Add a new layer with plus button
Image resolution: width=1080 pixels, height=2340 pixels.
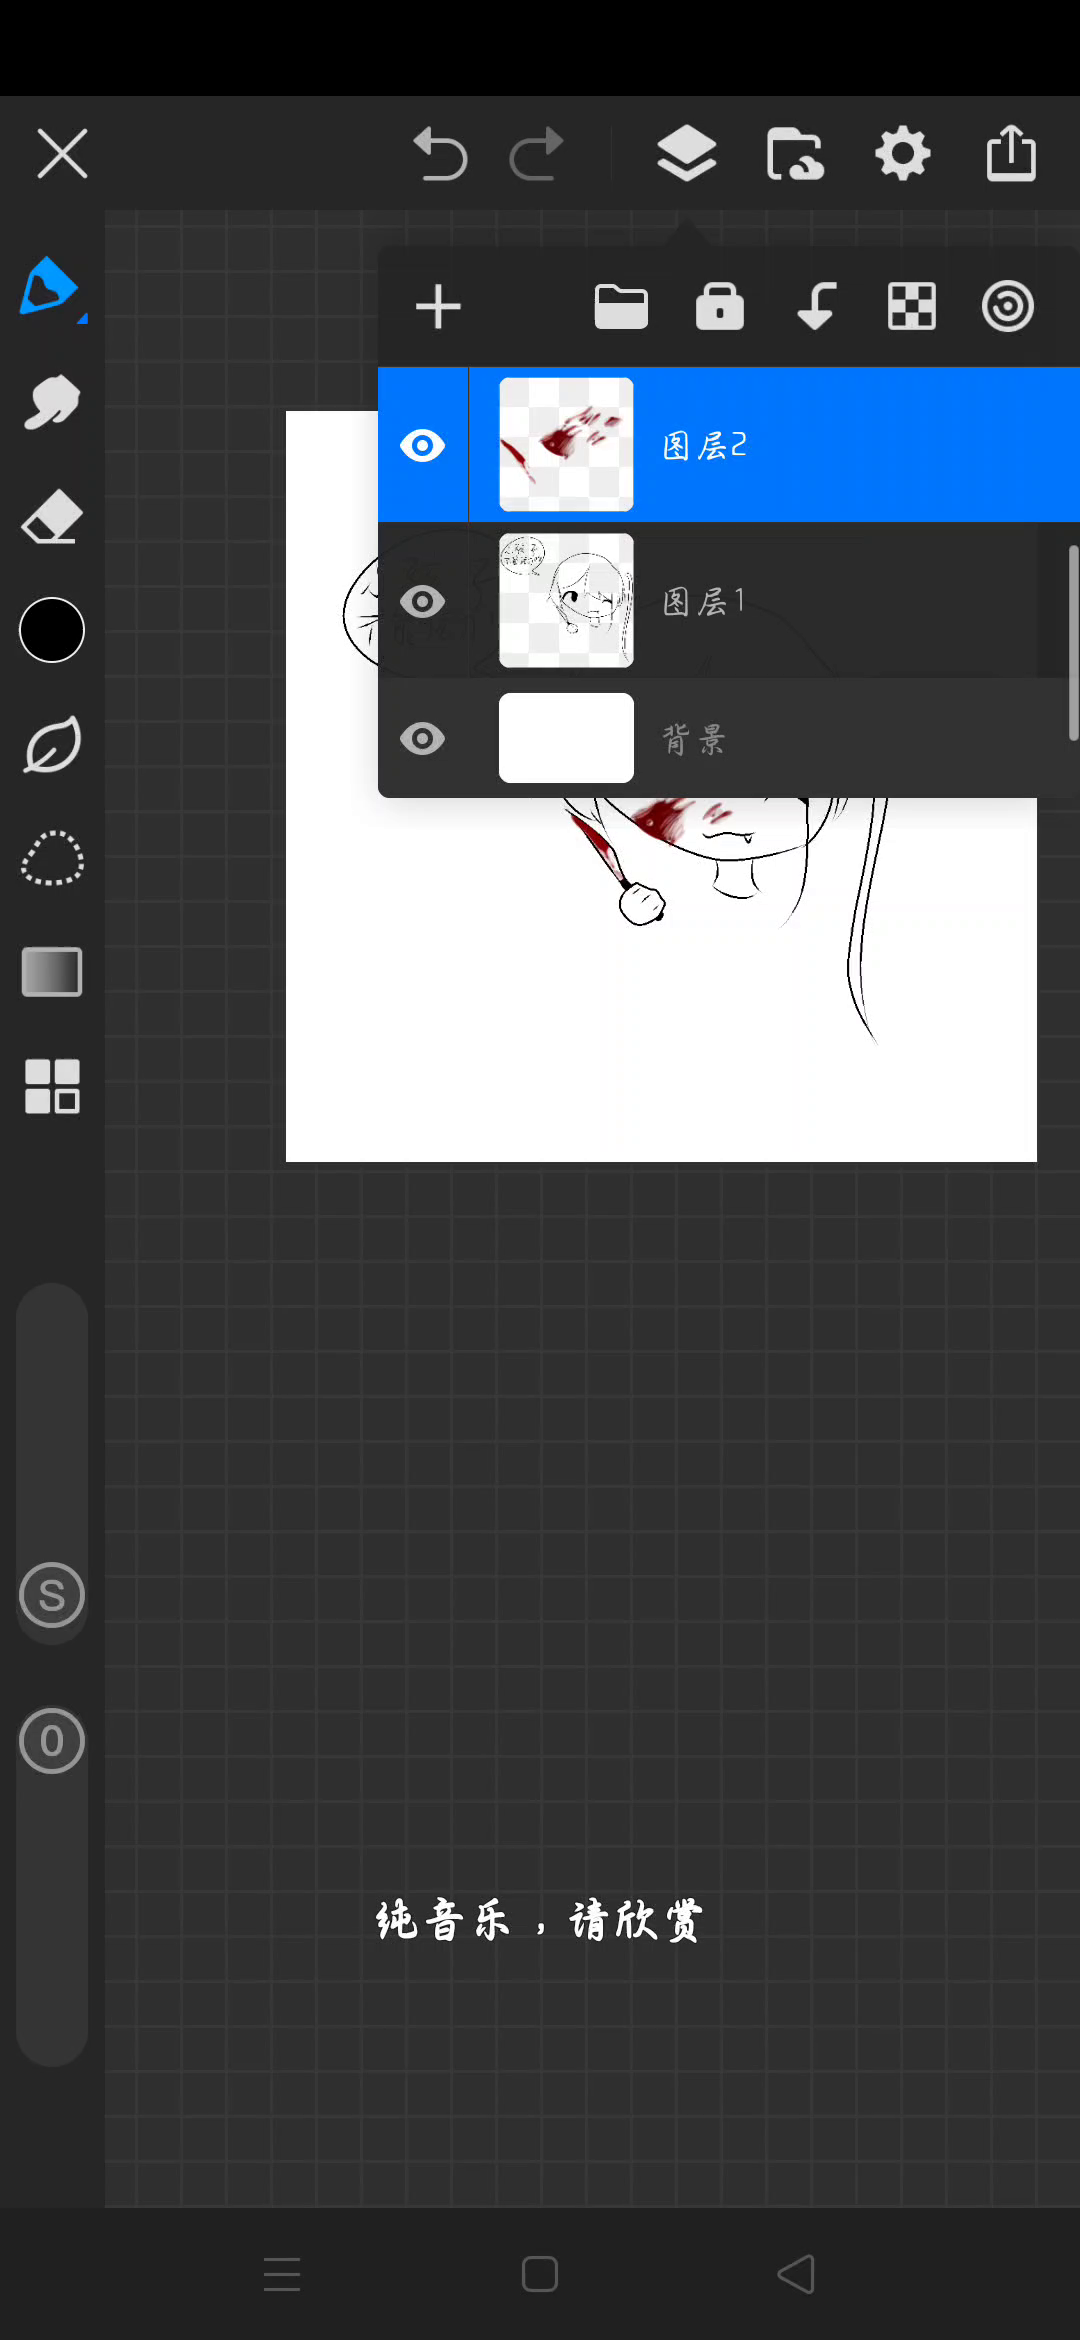pos(438,307)
